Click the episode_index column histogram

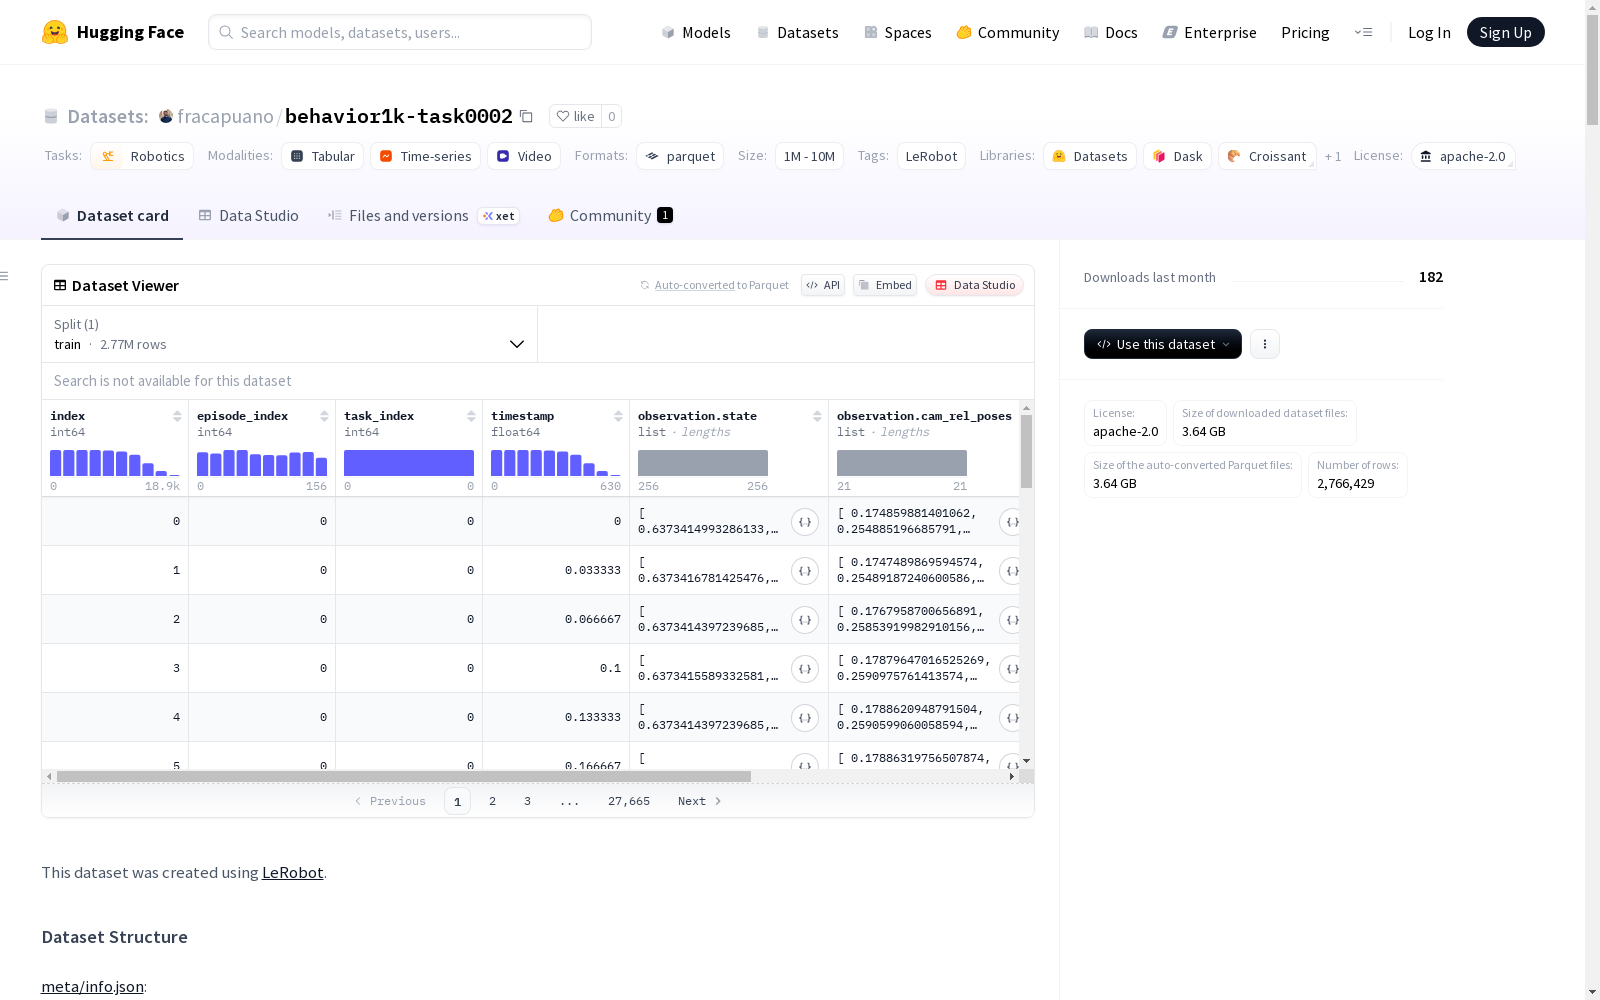point(262,463)
